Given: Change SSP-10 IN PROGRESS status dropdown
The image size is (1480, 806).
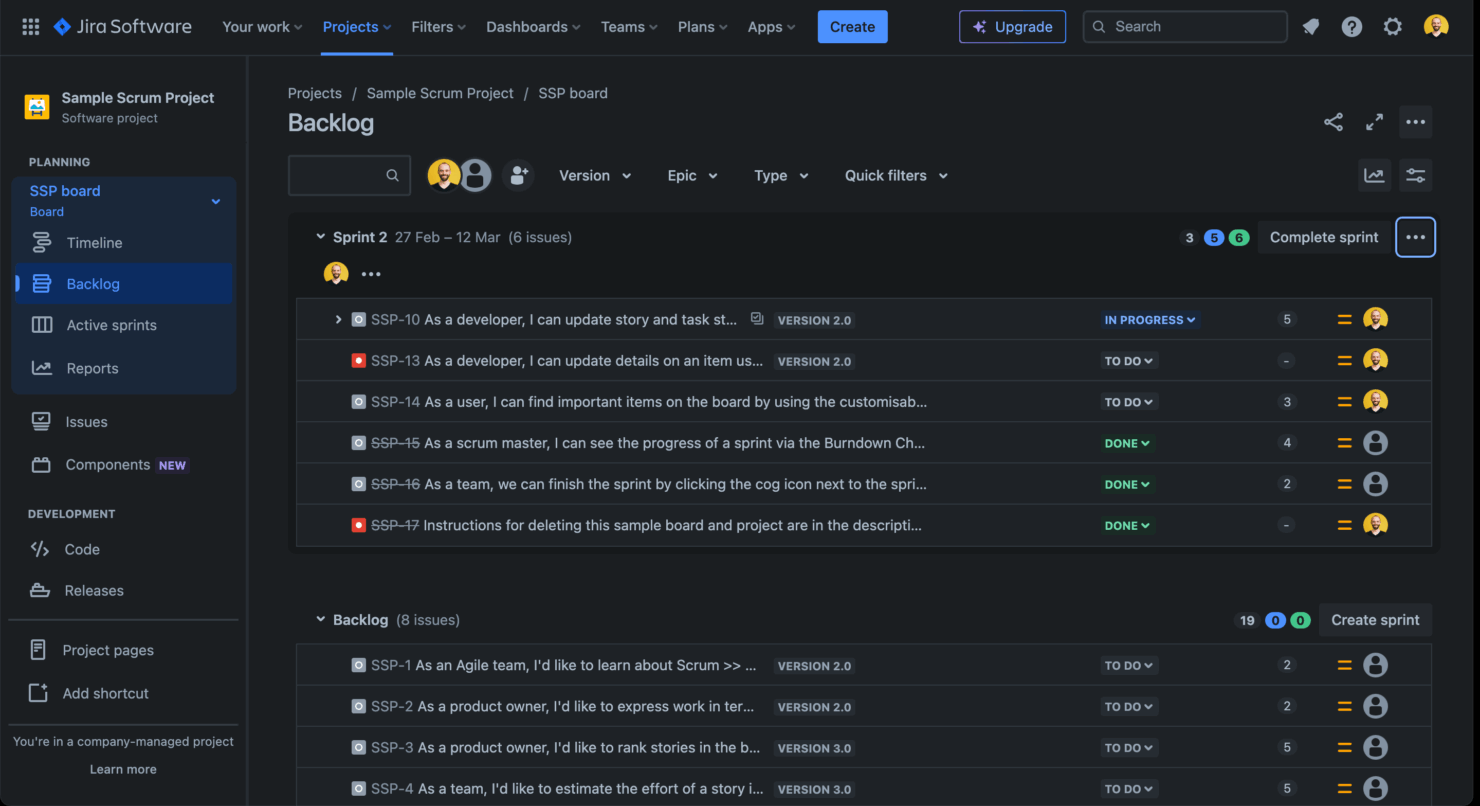Looking at the screenshot, I should click(x=1150, y=320).
